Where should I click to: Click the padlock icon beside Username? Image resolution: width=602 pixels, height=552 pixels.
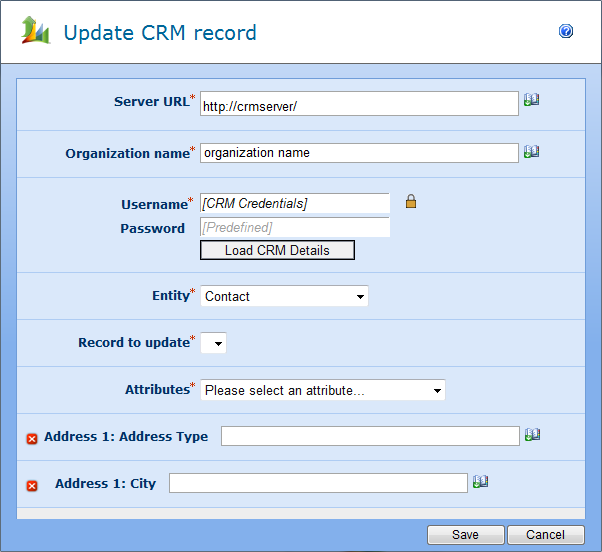click(410, 202)
